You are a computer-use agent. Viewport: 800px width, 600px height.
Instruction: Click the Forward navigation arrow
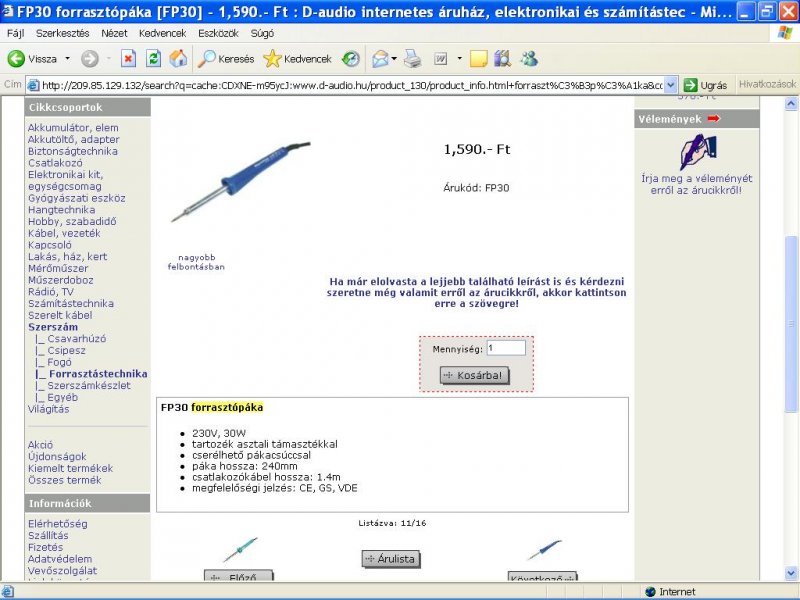(90, 59)
